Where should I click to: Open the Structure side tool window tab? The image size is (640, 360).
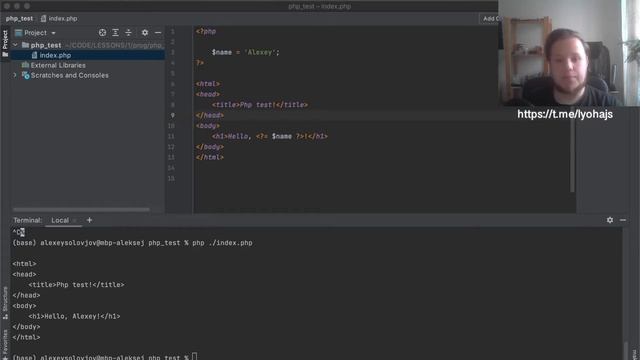point(5,302)
